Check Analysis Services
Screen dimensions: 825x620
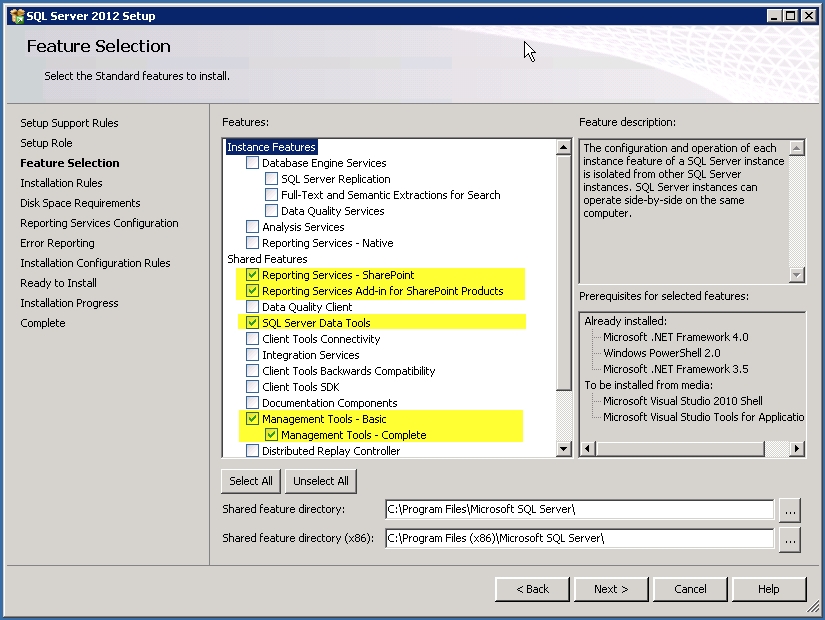click(x=251, y=227)
